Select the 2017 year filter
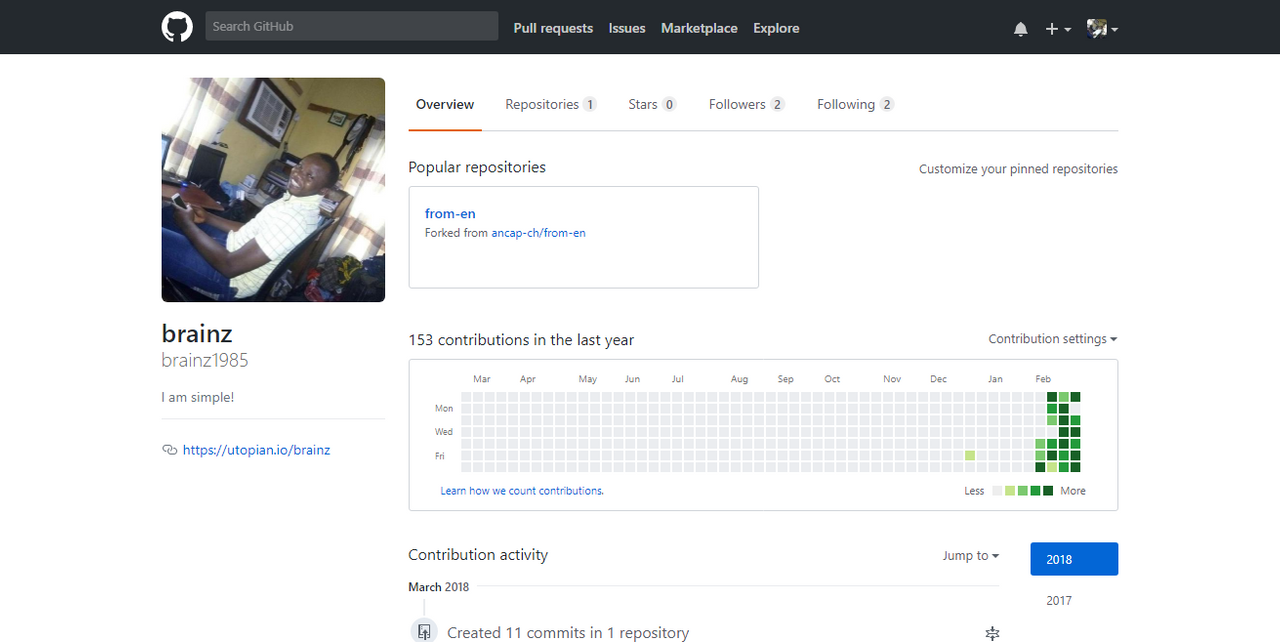 pos(1059,600)
